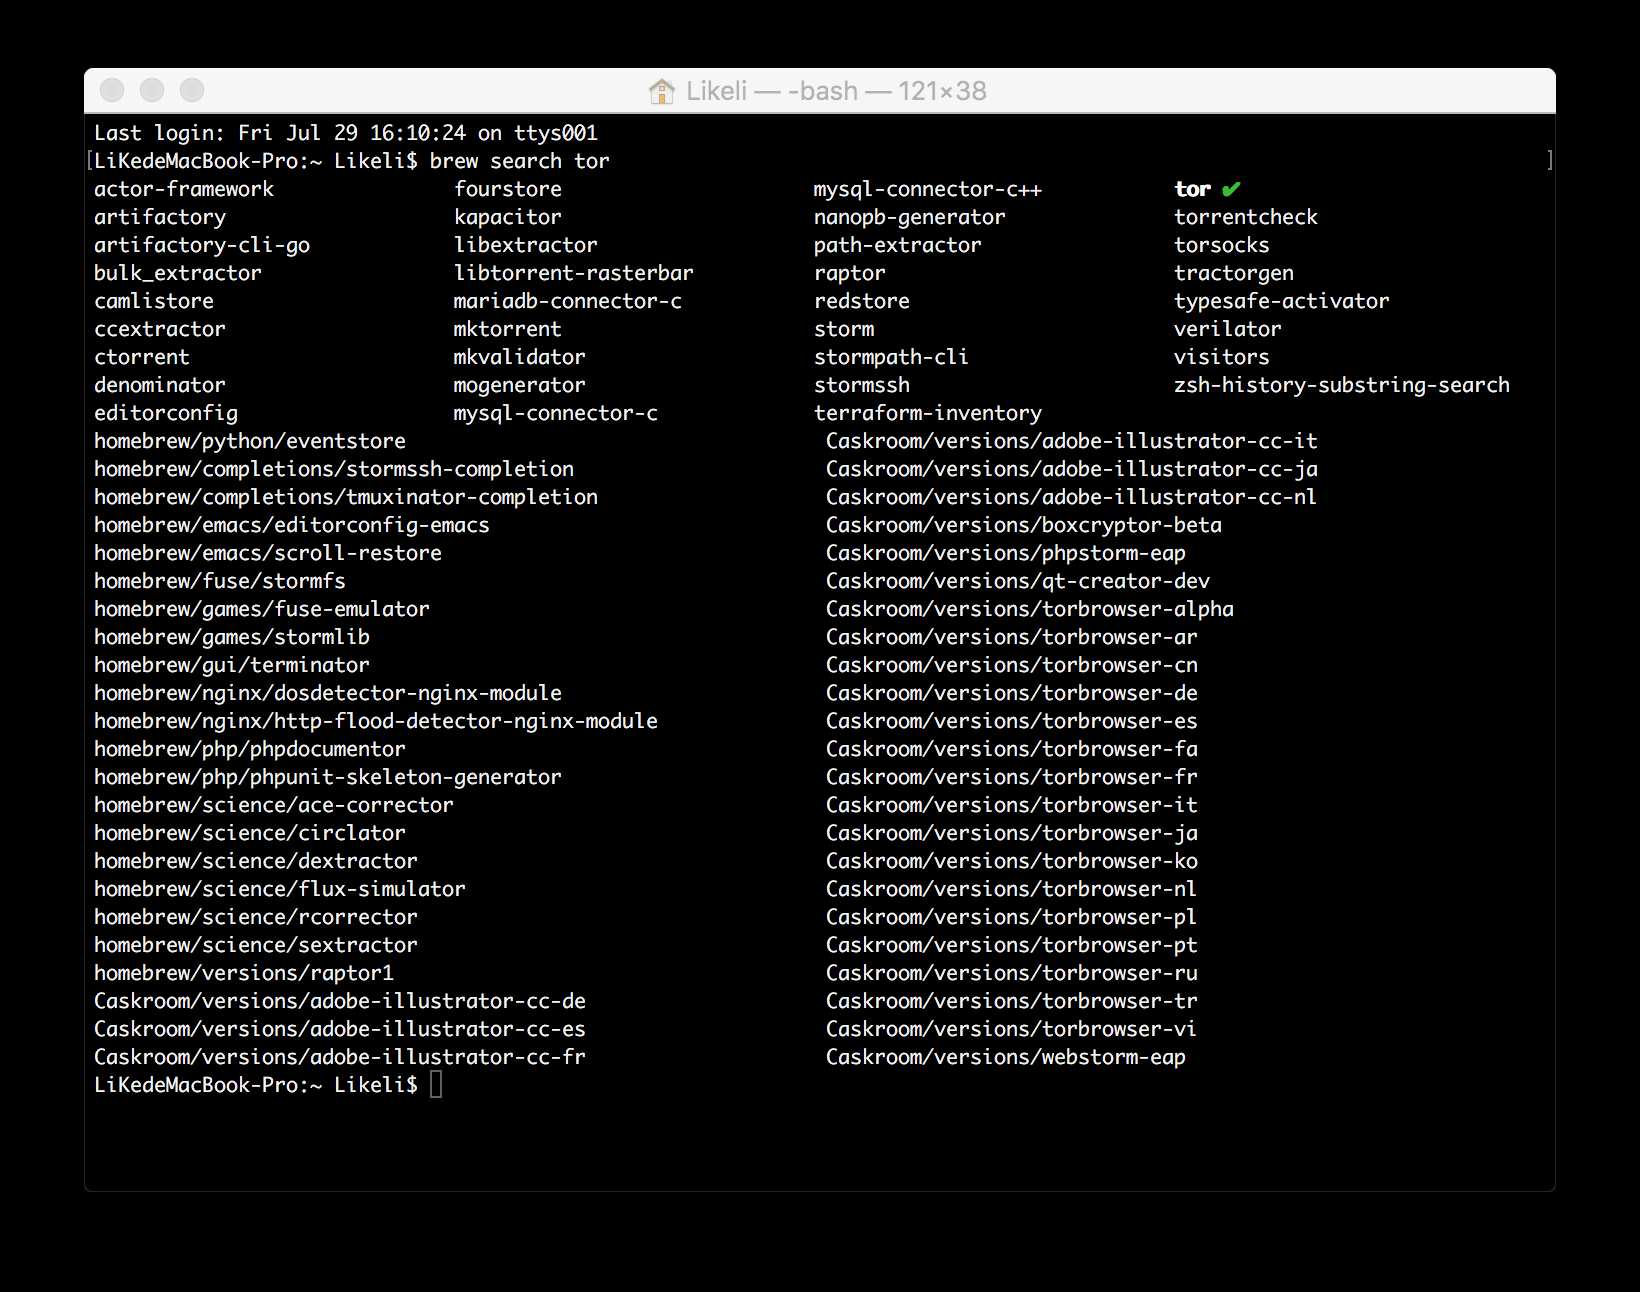Click 'Caskroom/versions/torbrowser-ko' line
Viewport: 1640px width, 1292px height.
pos(1012,861)
